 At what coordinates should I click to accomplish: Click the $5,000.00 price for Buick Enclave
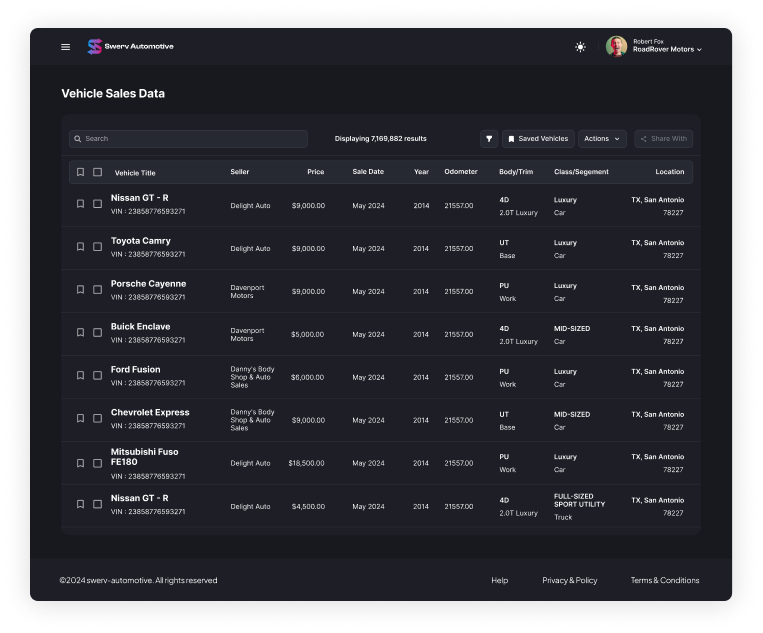tap(308, 335)
